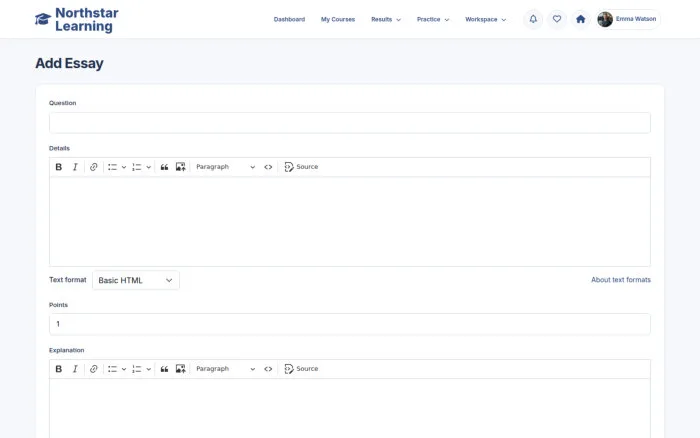Toggle Source mode in Details editor
Image resolution: width=700 pixels, height=438 pixels.
(301, 167)
